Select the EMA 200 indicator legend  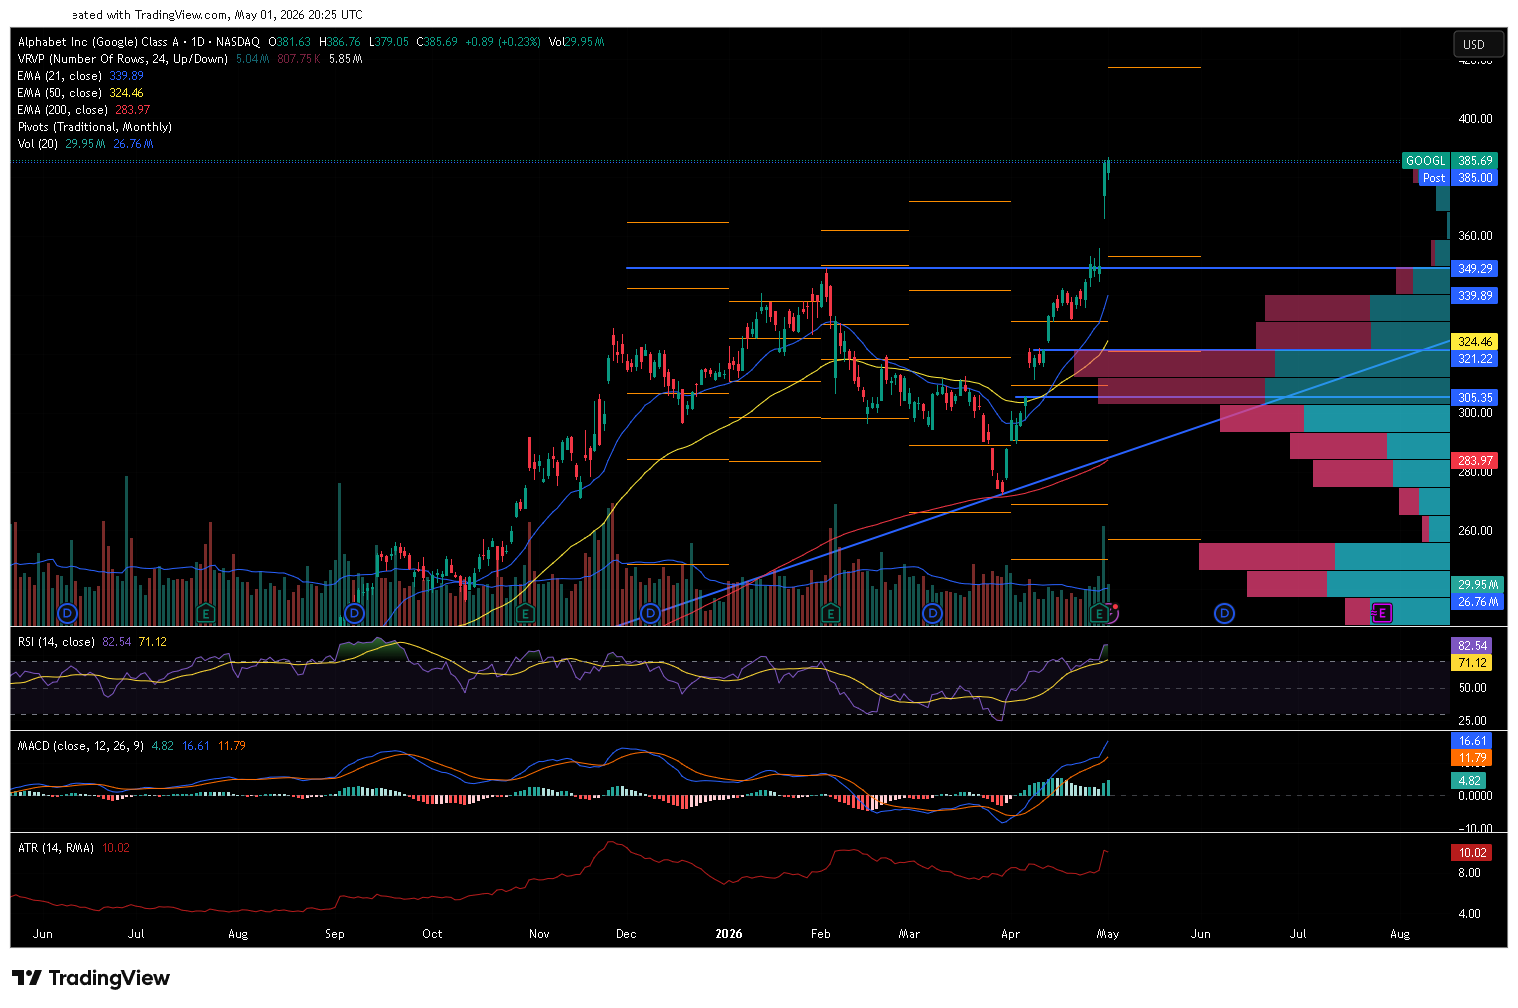click(63, 110)
